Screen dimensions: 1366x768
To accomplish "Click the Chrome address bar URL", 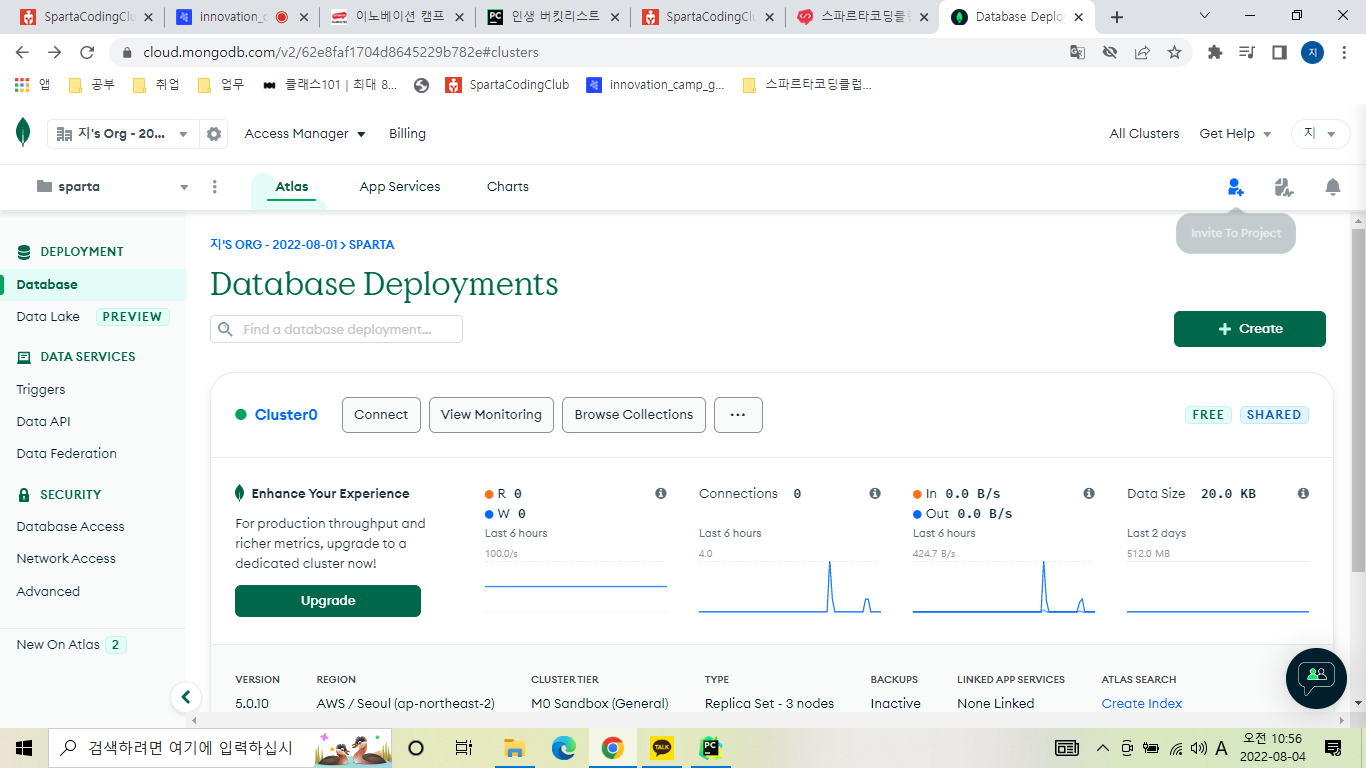I will (x=341, y=52).
